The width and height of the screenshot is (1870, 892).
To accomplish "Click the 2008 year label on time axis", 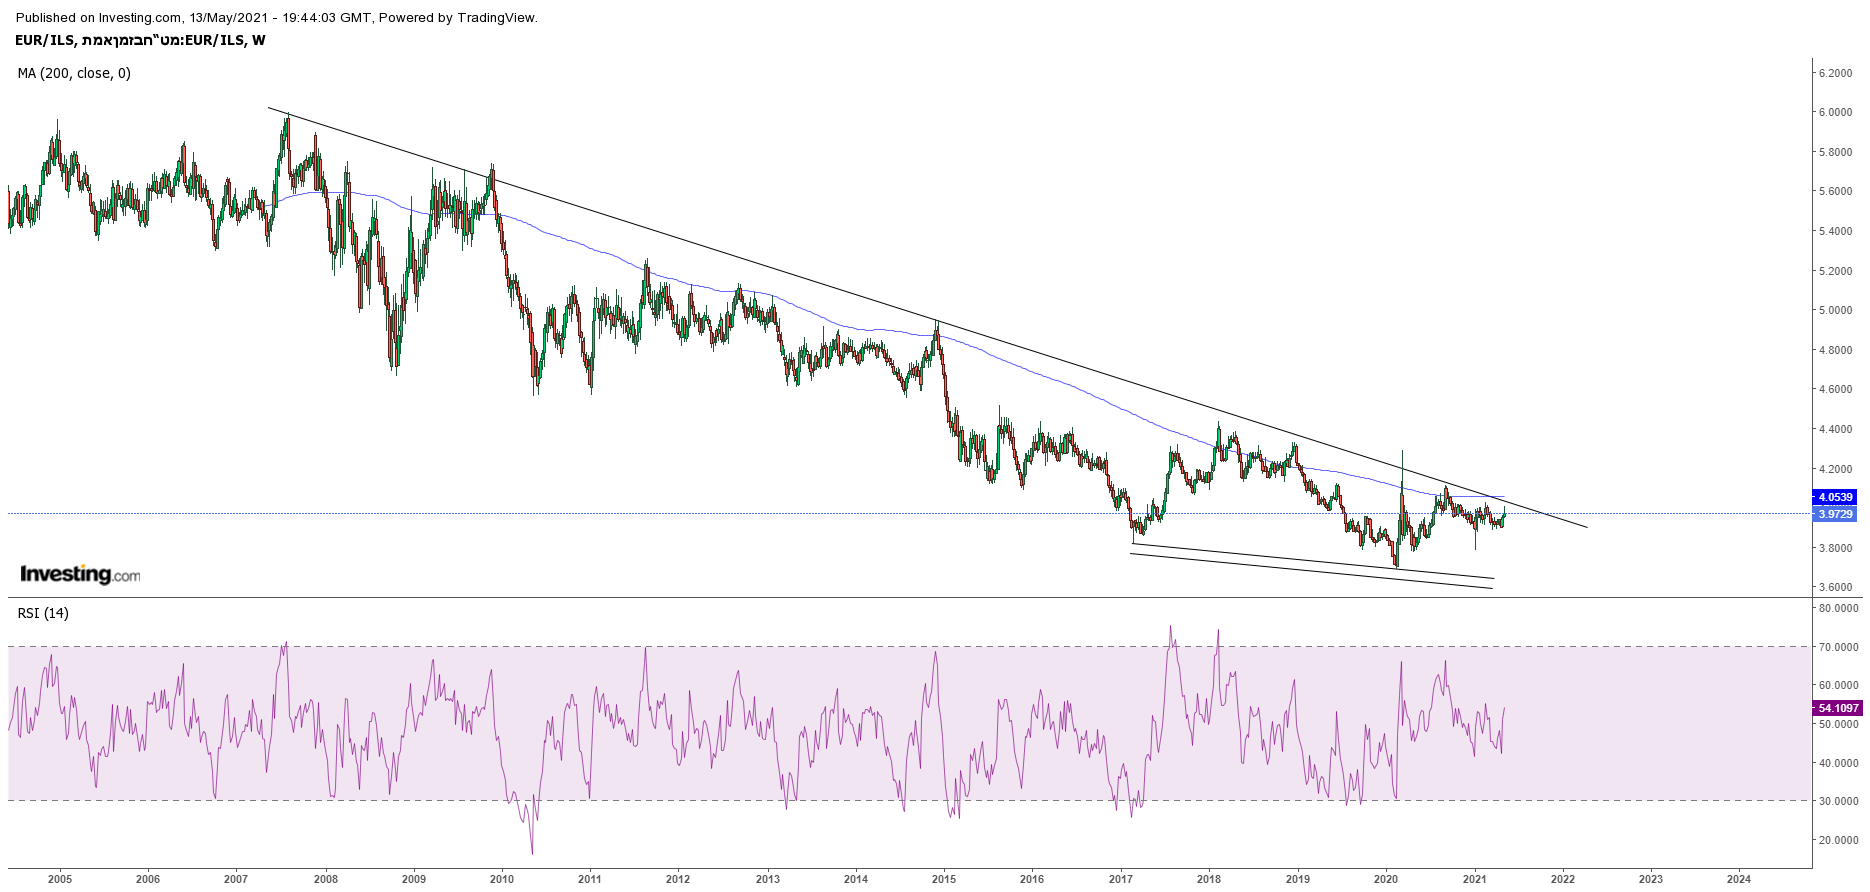I will pos(326,879).
